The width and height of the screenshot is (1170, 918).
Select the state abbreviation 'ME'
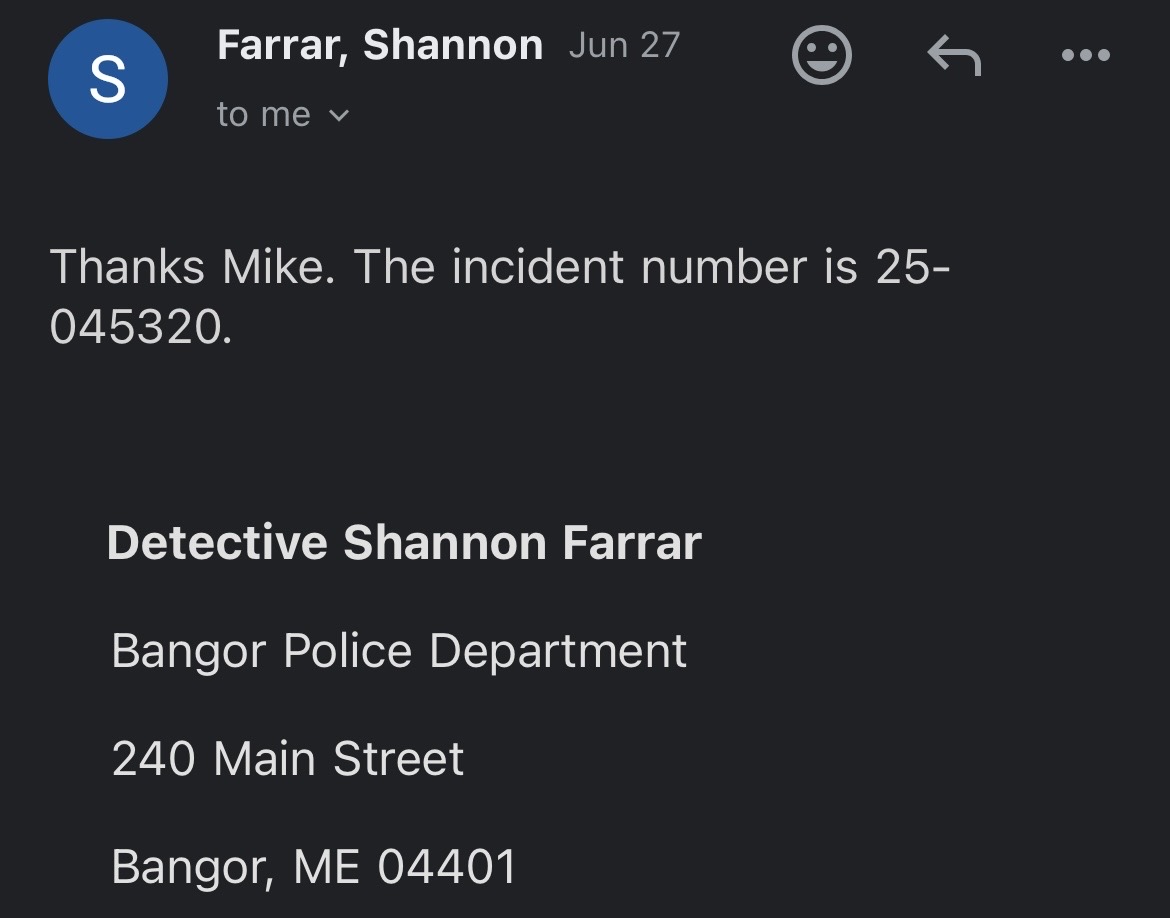tap(327, 867)
